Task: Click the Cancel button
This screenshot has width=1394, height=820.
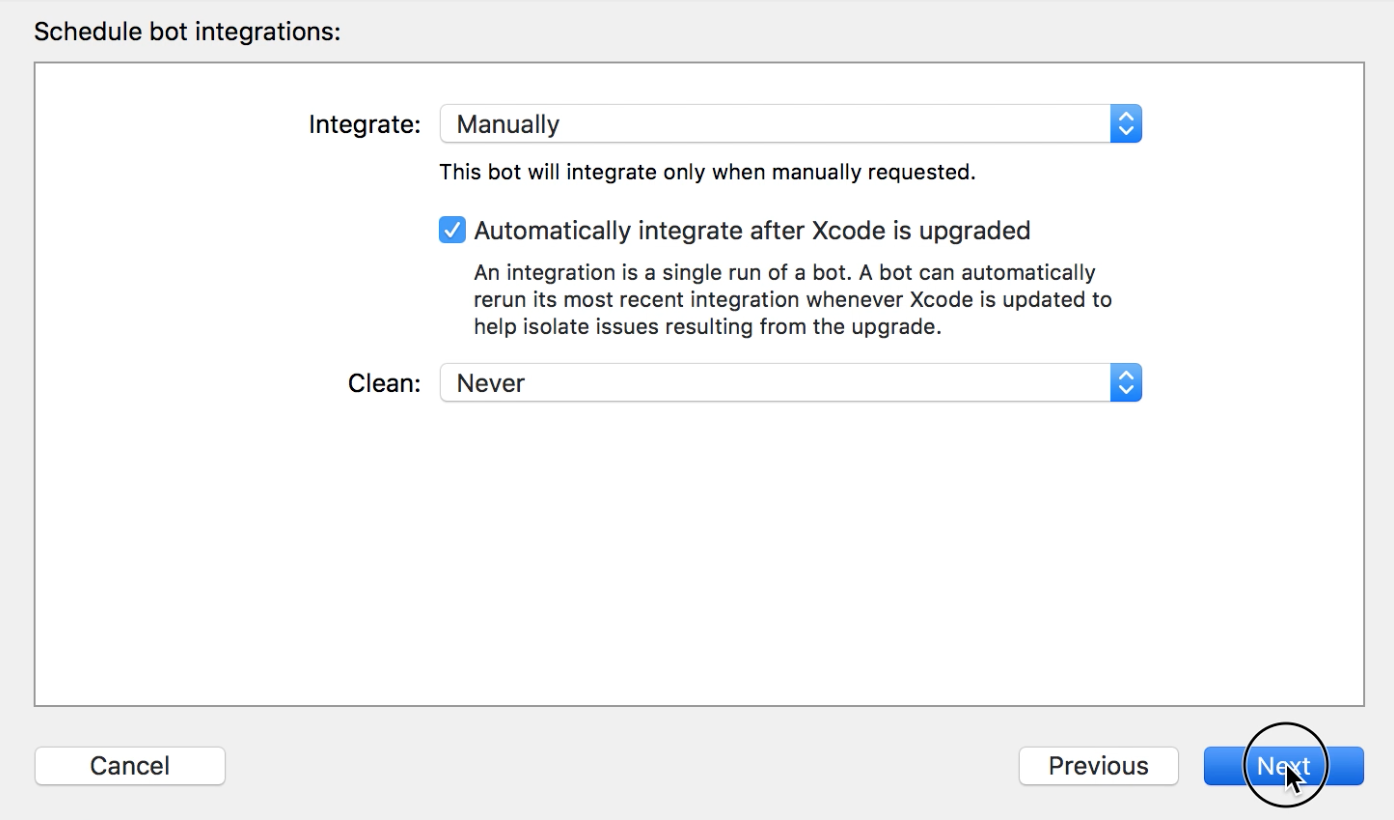Action: pos(130,766)
